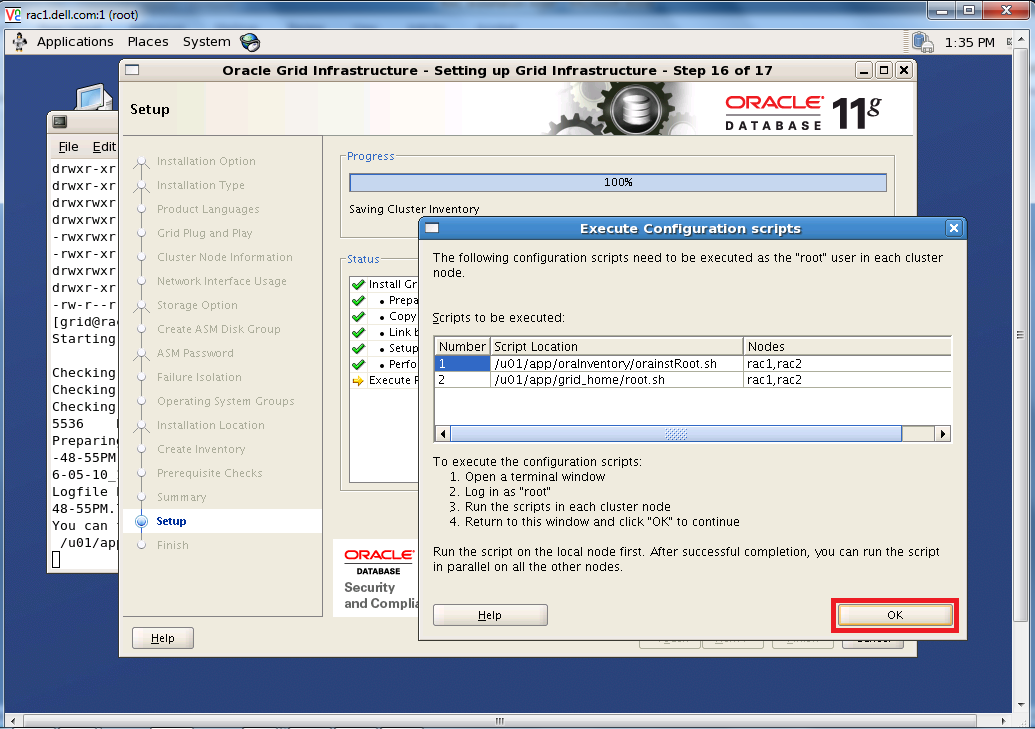The width and height of the screenshot is (1035, 729).
Task: Click right arrow of scripts table scrollbar
Action: [x=943, y=434]
